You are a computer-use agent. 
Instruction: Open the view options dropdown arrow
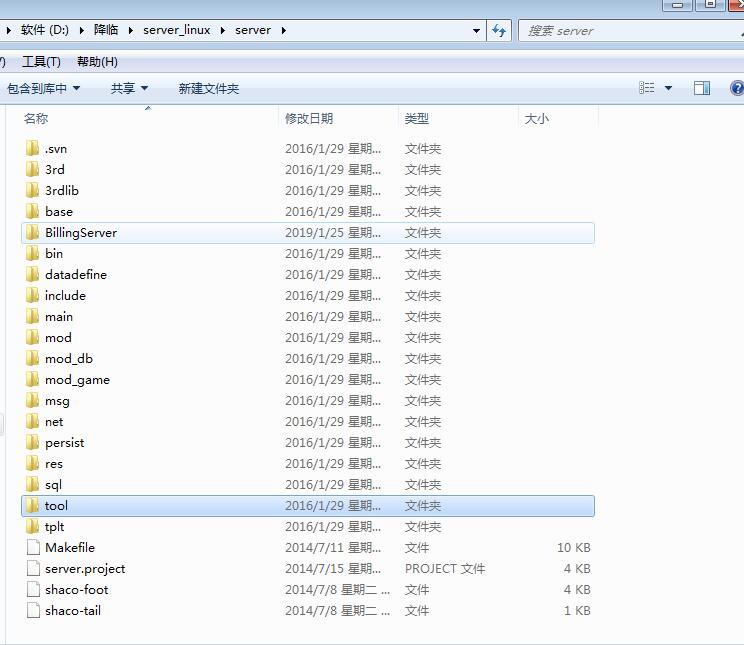click(x=669, y=88)
